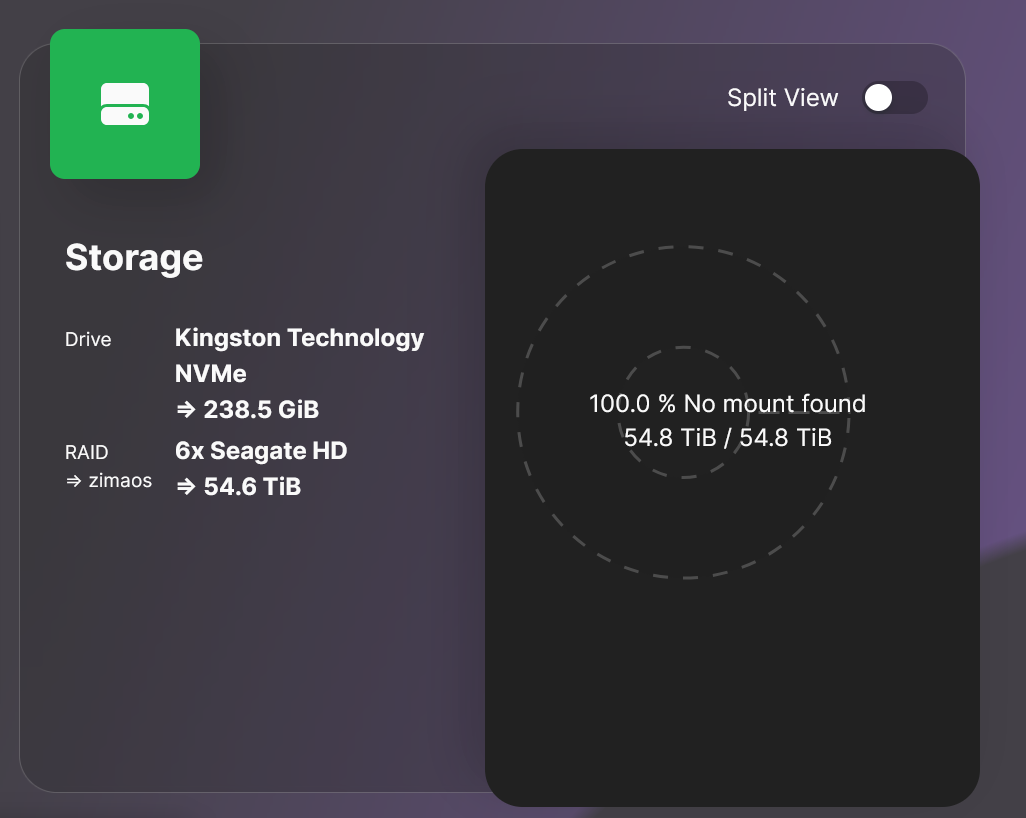
Task: Toggle the Split View switch
Action: [x=894, y=98]
